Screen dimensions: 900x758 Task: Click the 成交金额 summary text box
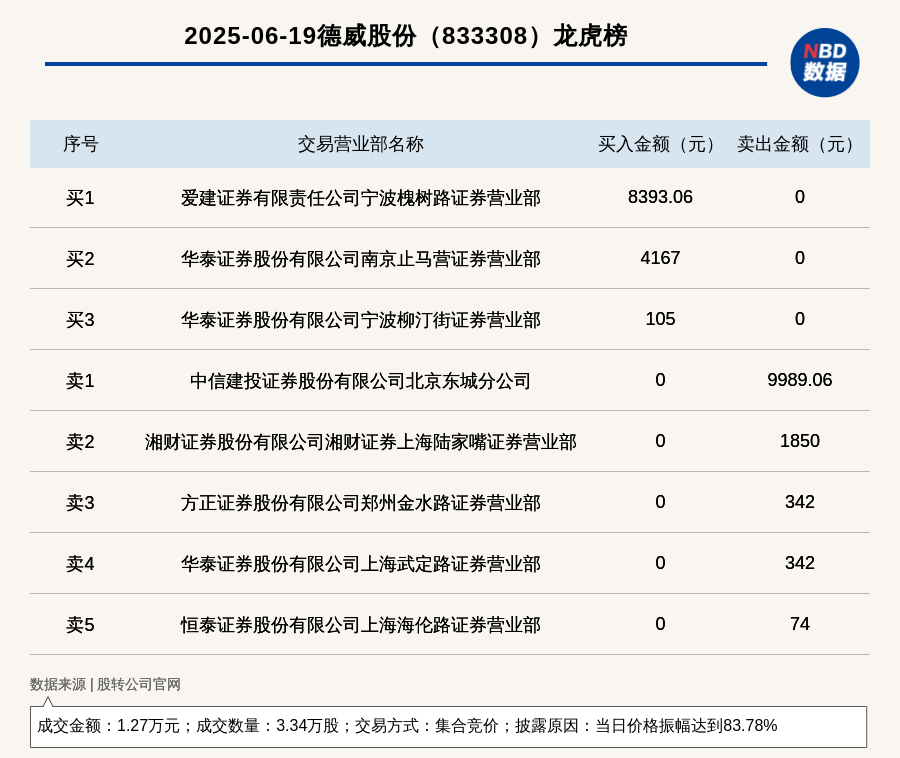[x=448, y=726]
